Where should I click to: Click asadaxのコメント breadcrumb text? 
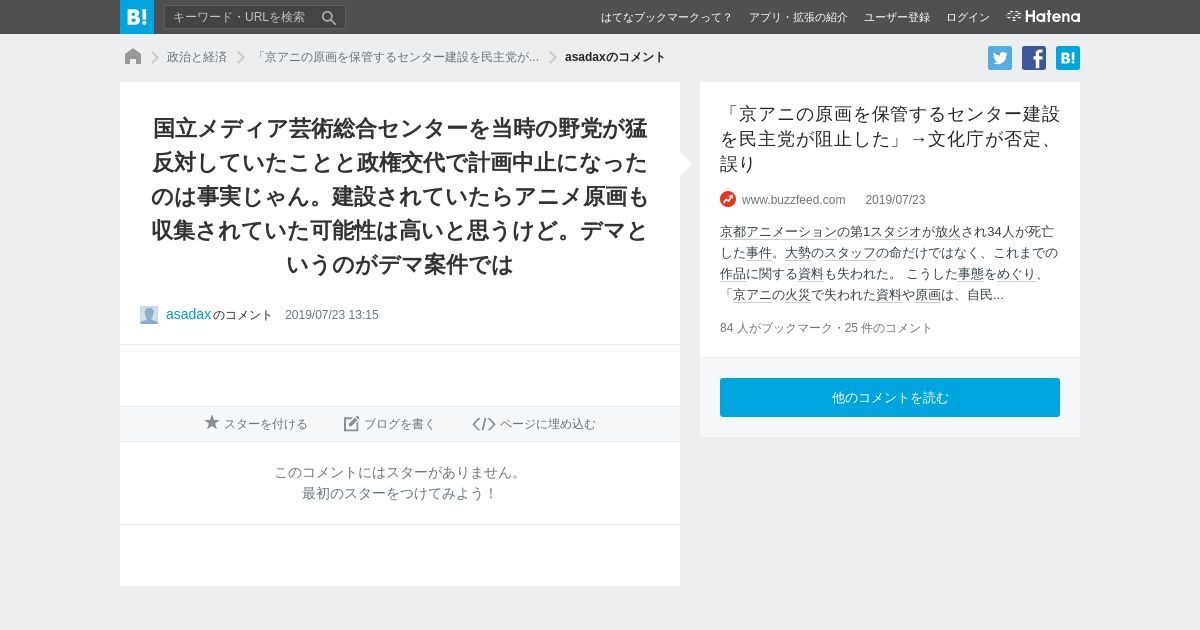(x=615, y=57)
